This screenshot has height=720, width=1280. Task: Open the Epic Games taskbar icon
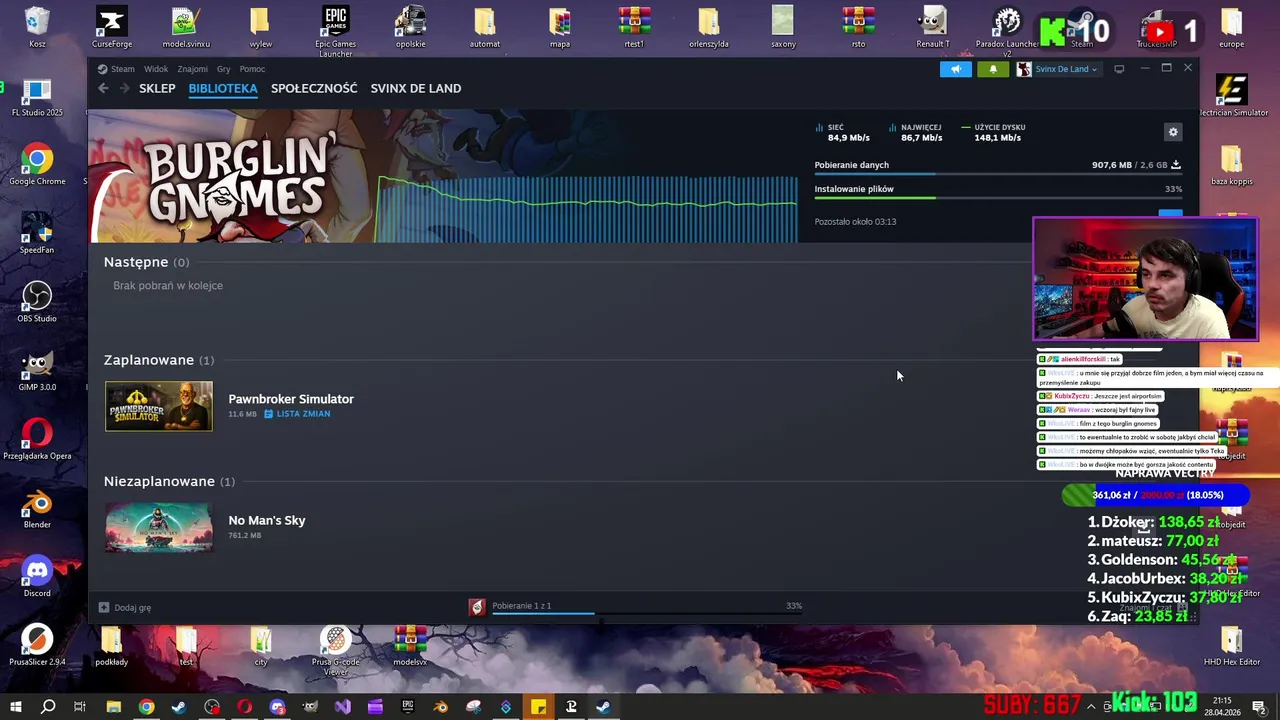pyautogui.click(x=408, y=707)
